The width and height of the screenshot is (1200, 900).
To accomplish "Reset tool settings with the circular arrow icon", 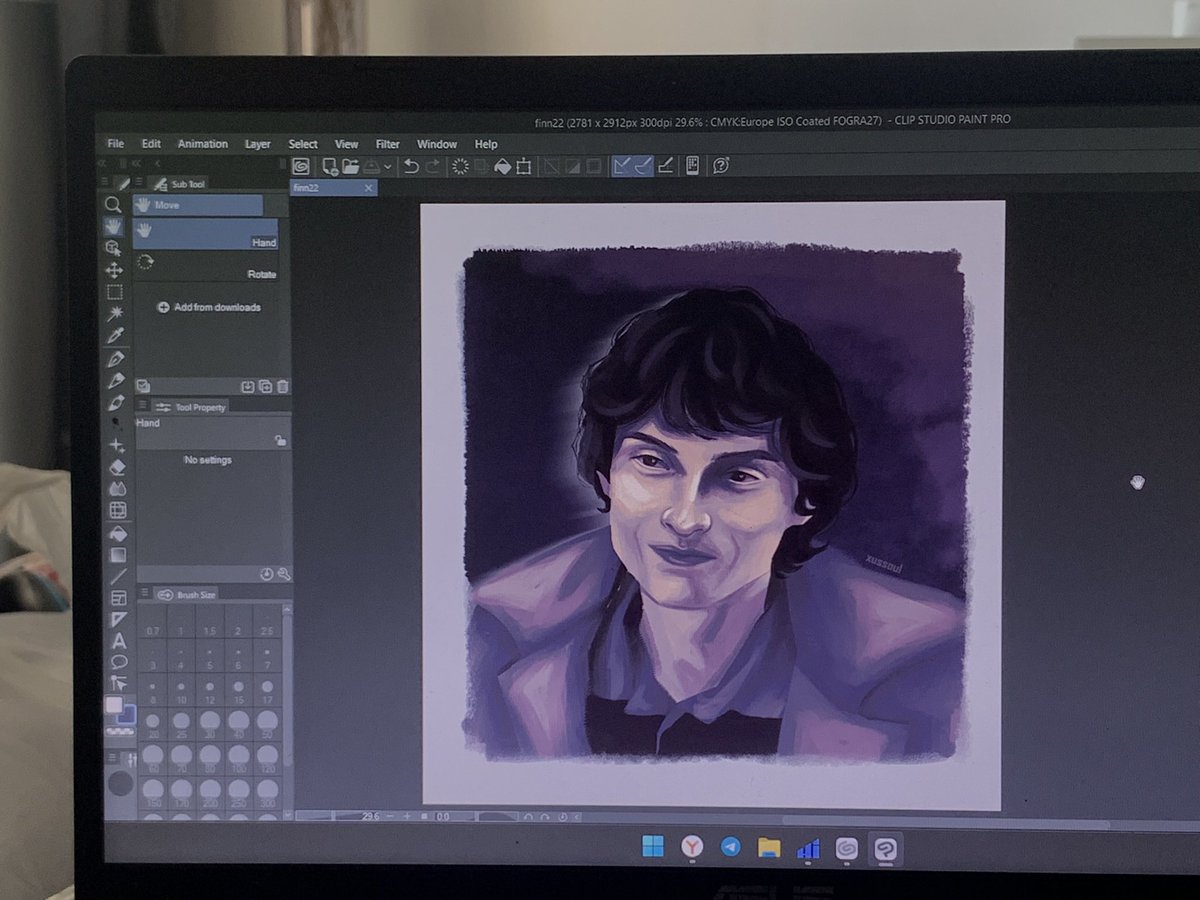I will pyautogui.click(x=267, y=574).
